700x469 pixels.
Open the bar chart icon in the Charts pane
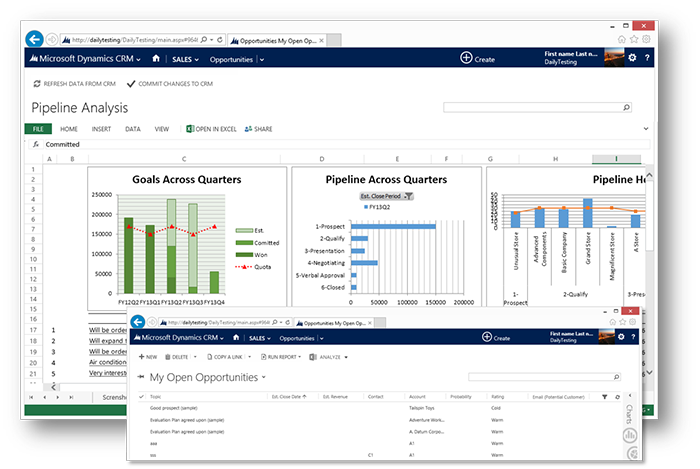[x=630, y=435]
